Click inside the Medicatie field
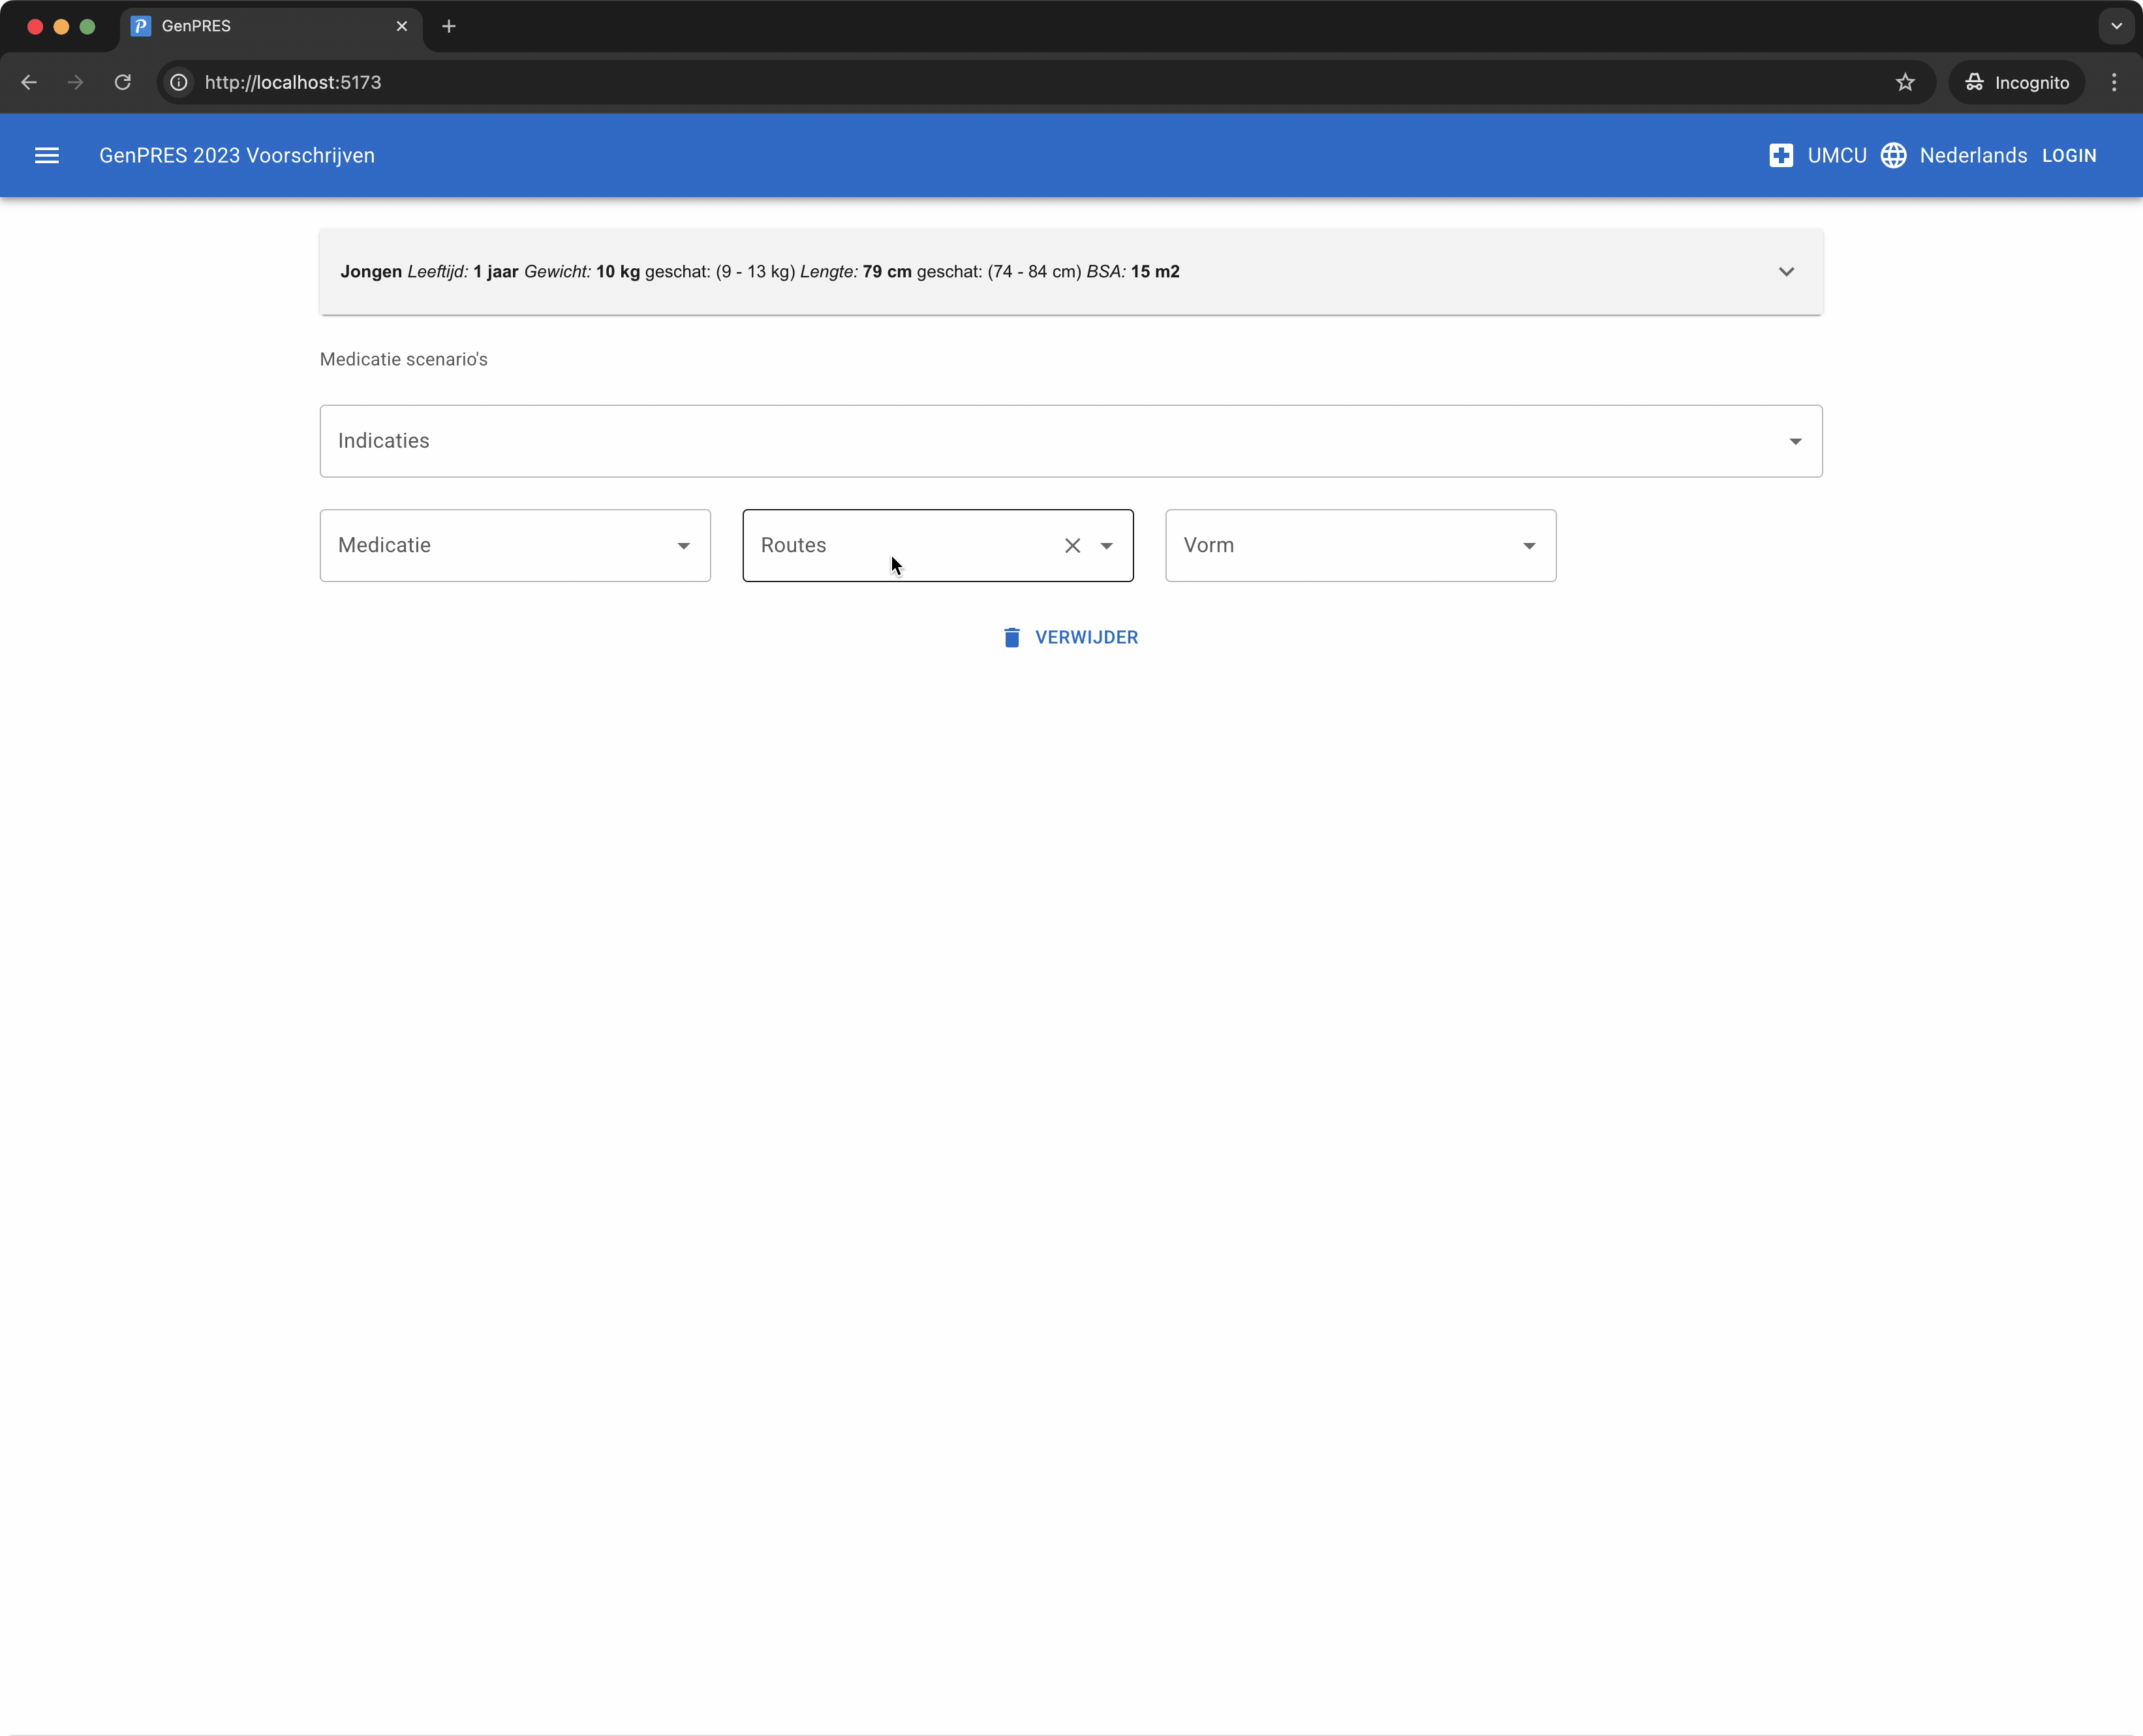Image resolution: width=2143 pixels, height=1736 pixels. (x=515, y=545)
